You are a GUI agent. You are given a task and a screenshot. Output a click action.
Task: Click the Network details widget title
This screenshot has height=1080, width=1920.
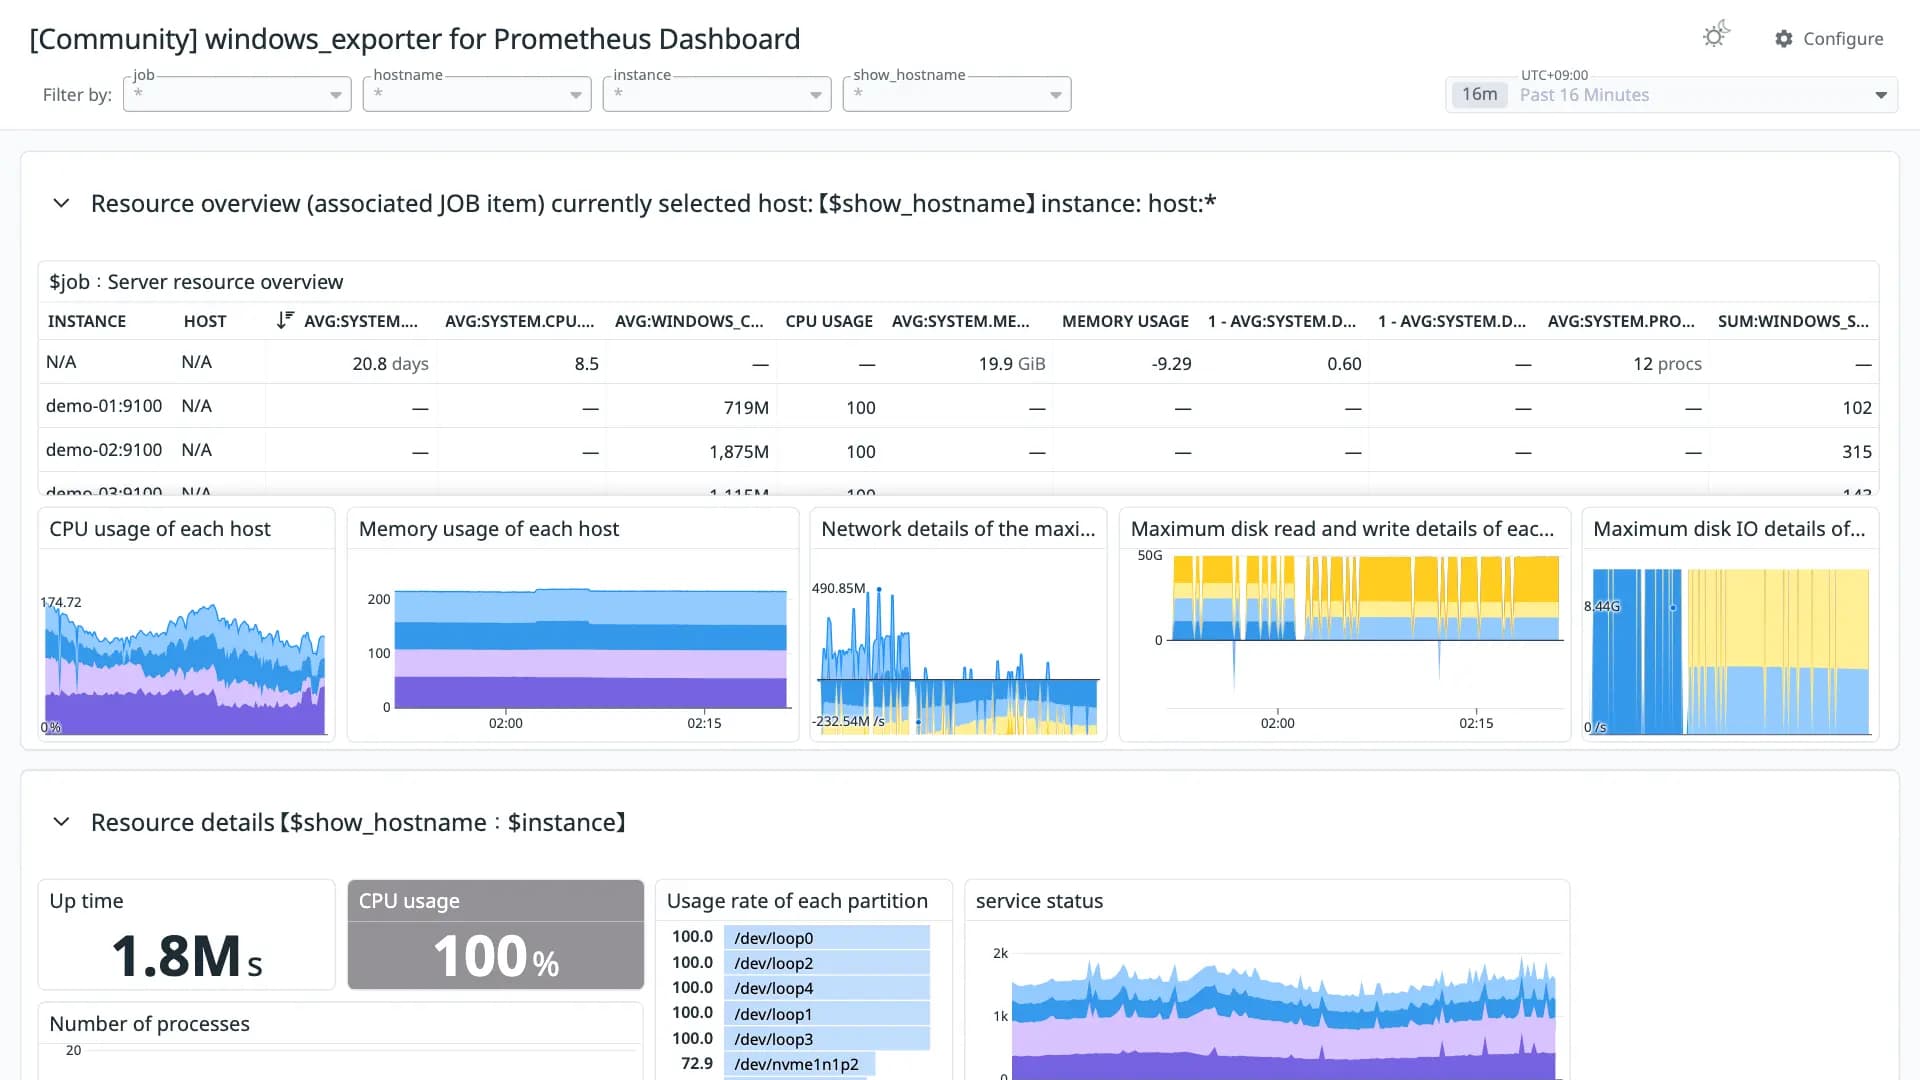[x=958, y=529]
